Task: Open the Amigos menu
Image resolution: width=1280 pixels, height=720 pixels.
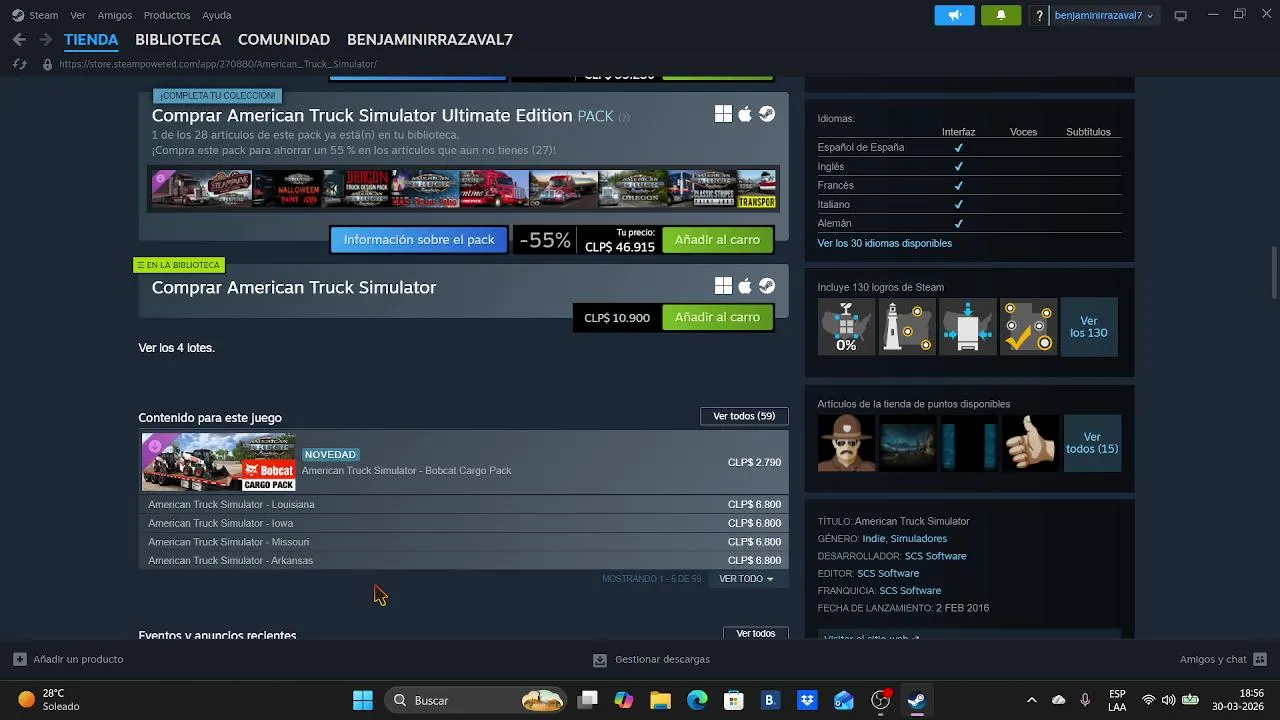Action: [115, 15]
